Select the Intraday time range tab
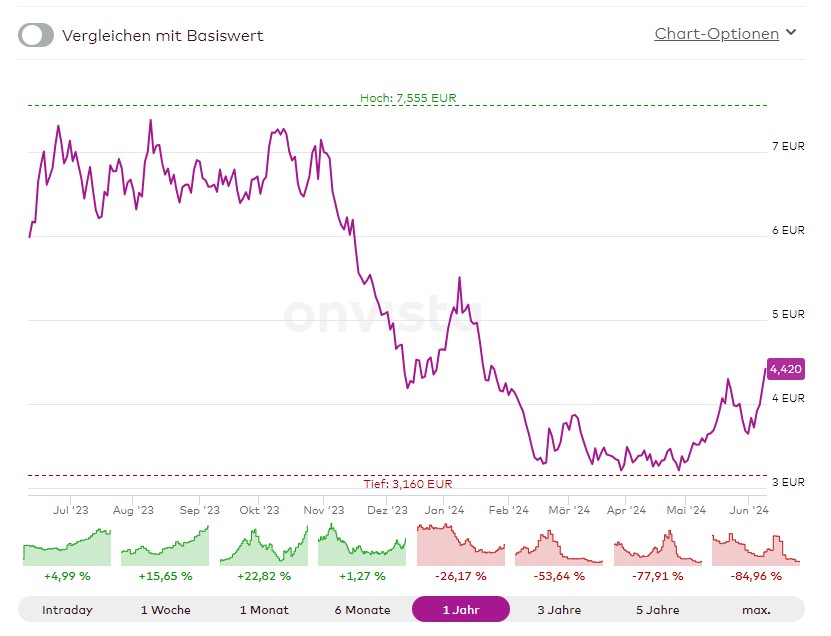831x636 pixels. 68,609
